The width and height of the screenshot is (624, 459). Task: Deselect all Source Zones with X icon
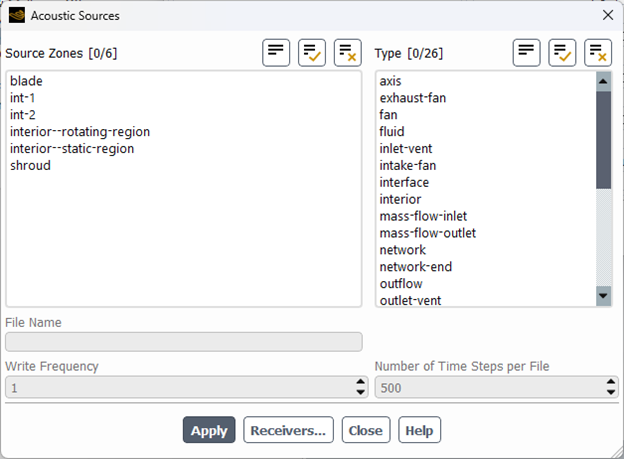(x=347, y=53)
